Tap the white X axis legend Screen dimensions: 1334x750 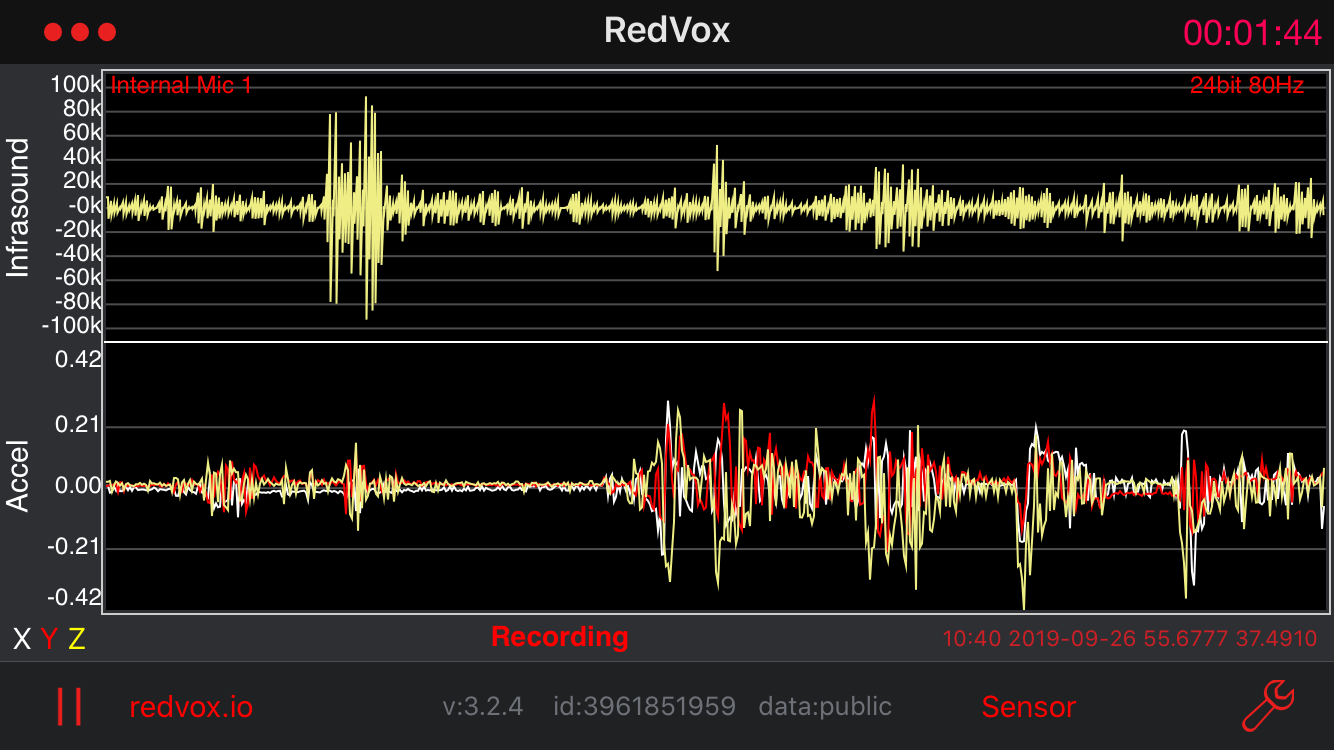pyautogui.click(x=21, y=639)
